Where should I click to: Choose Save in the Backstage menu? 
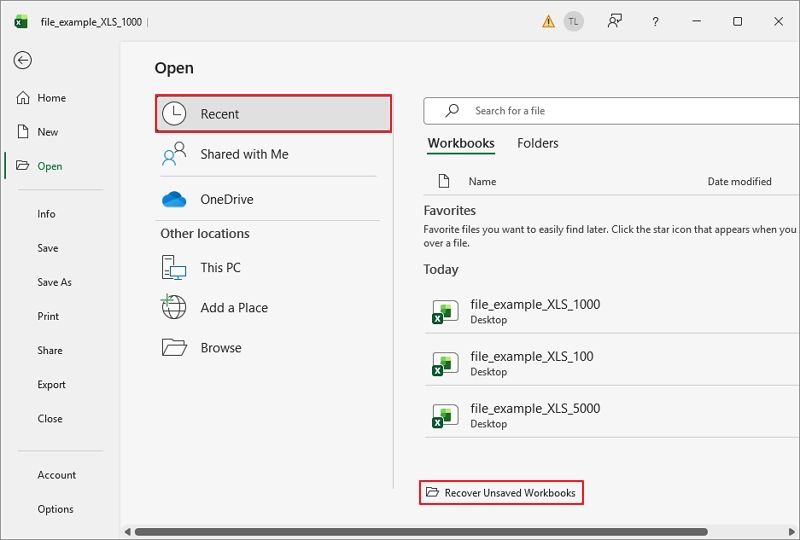tap(47, 248)
